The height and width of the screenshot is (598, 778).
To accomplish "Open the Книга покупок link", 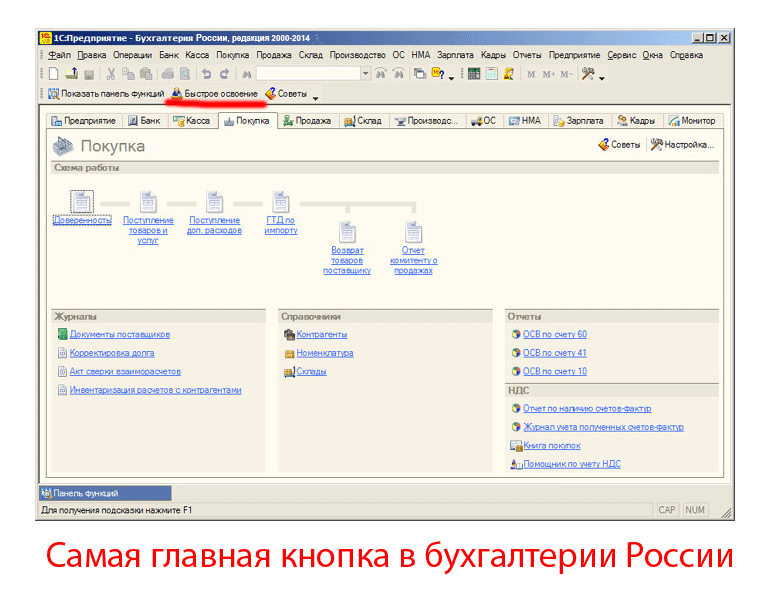I will click(x=551, y=446).
